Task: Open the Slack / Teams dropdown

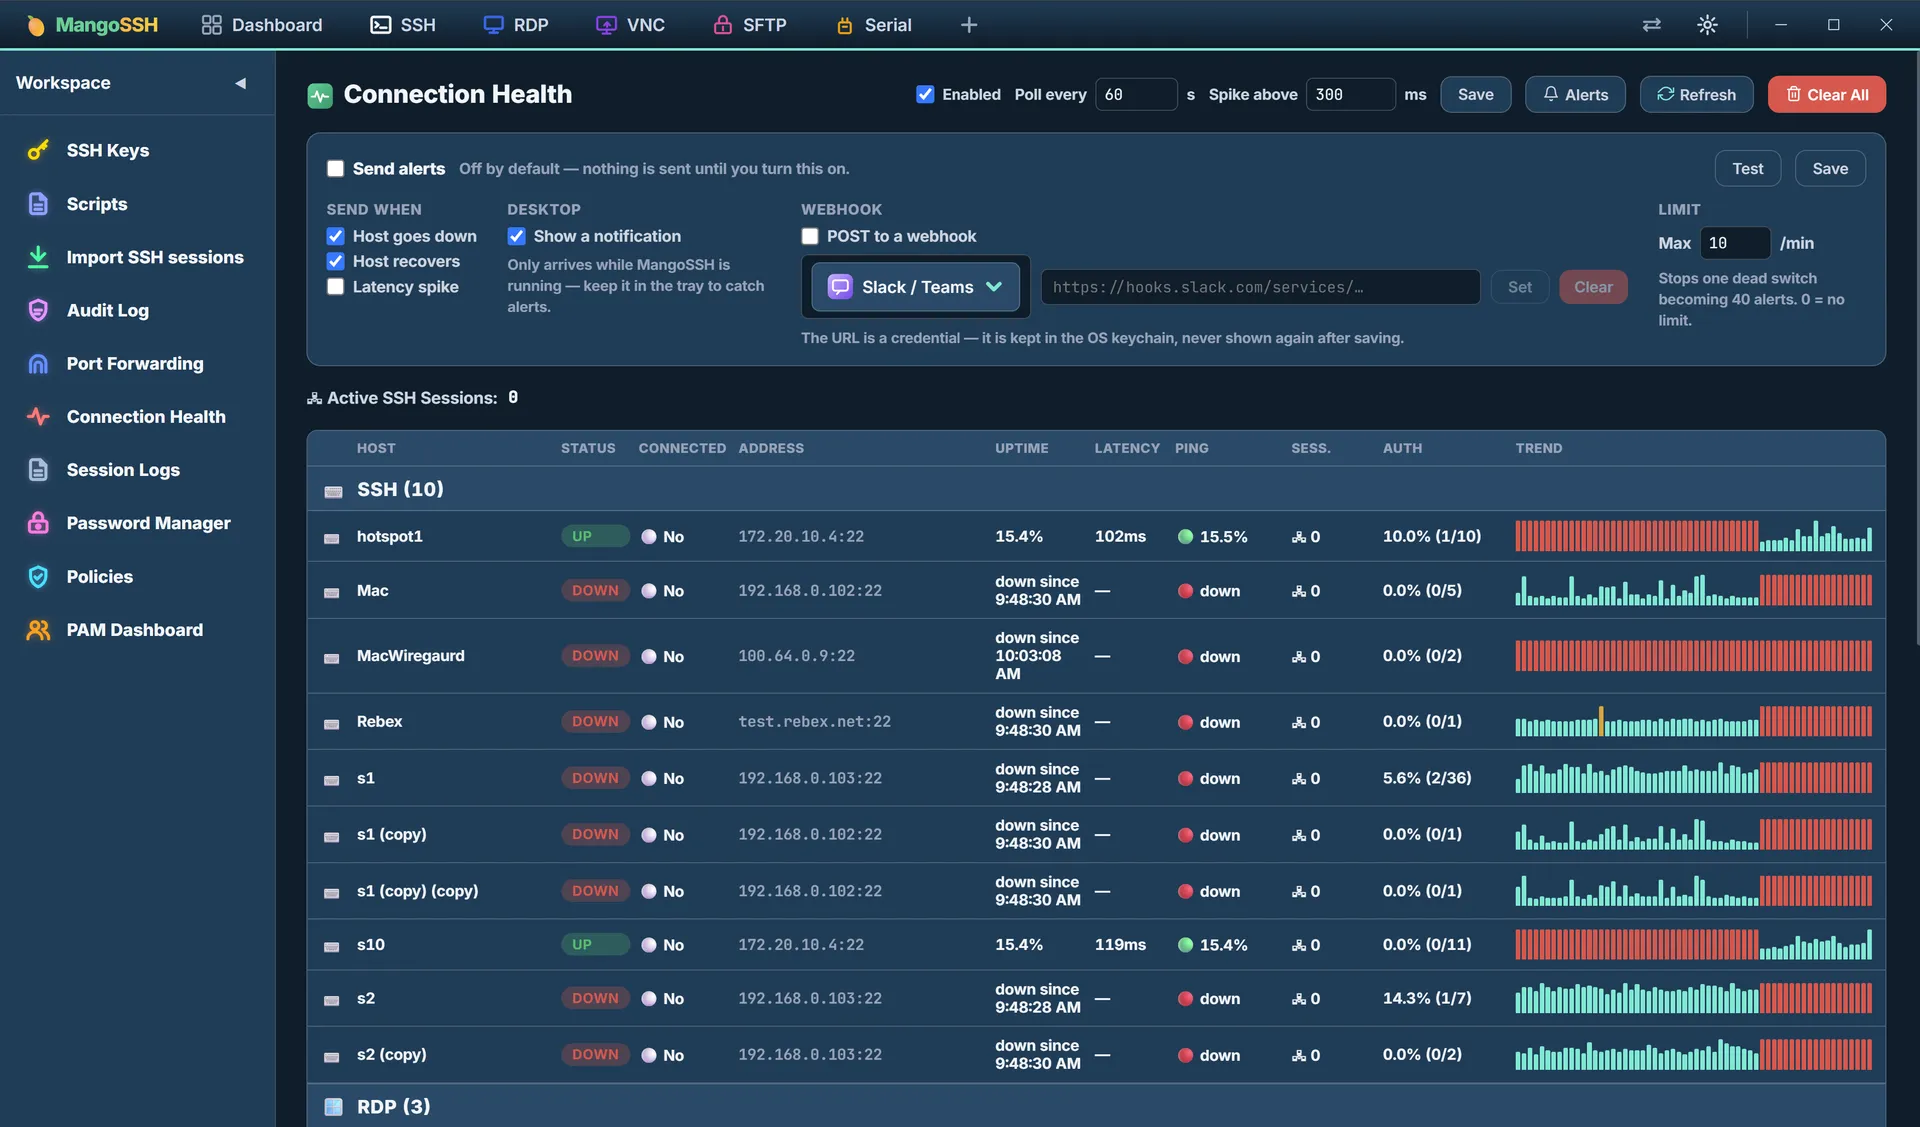Action: click(915, 287)
